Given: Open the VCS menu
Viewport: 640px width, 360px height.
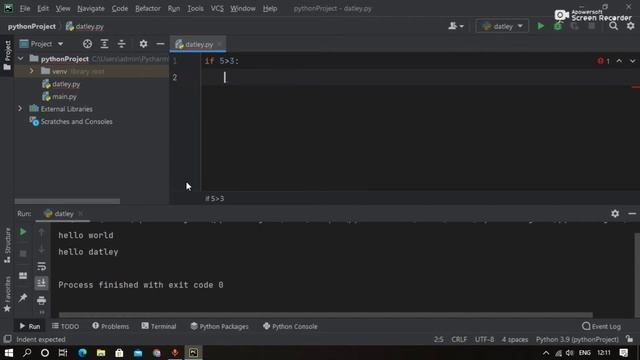Looking at the screenshot, I should click(x=217, y=8).
